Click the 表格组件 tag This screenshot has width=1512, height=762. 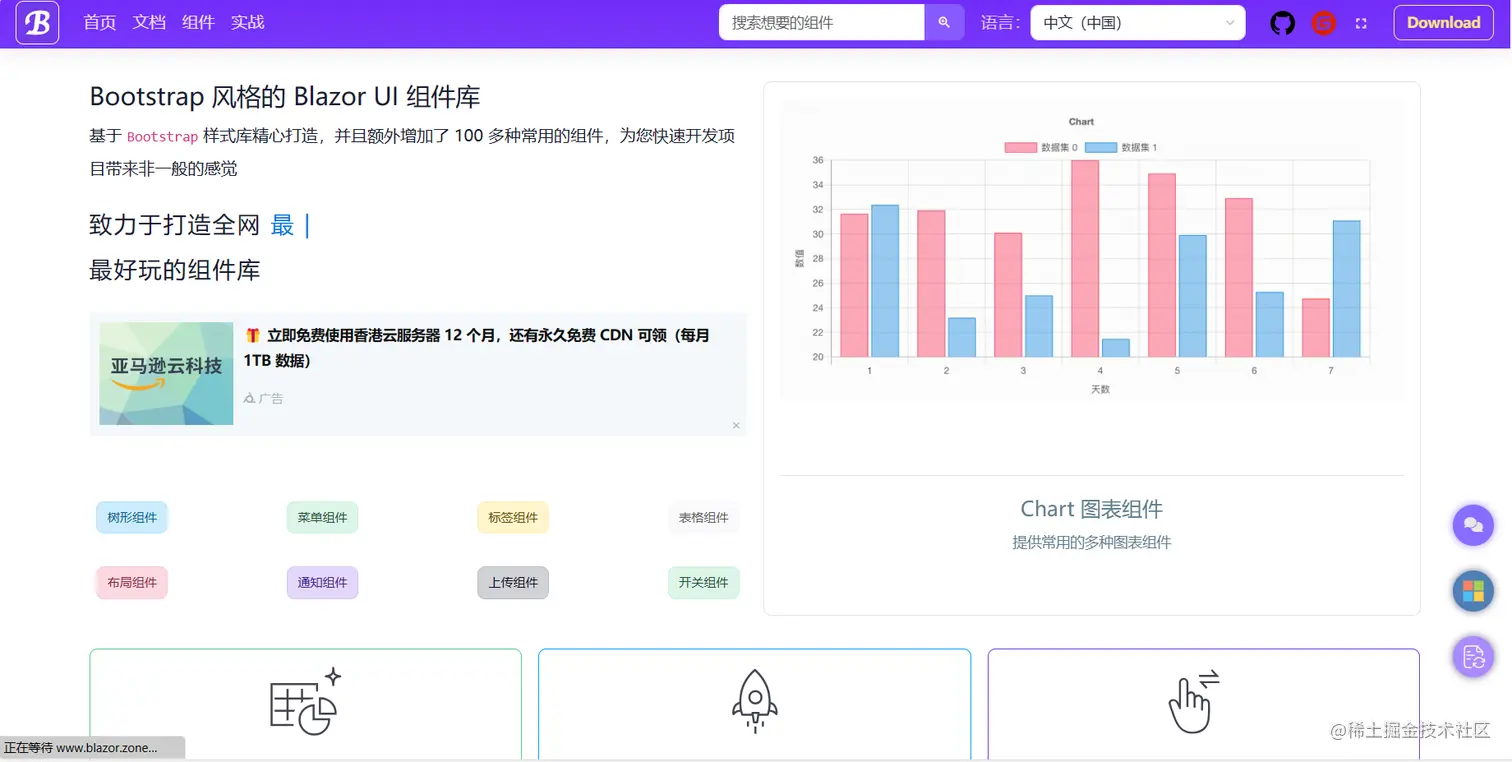click(704, 518)
